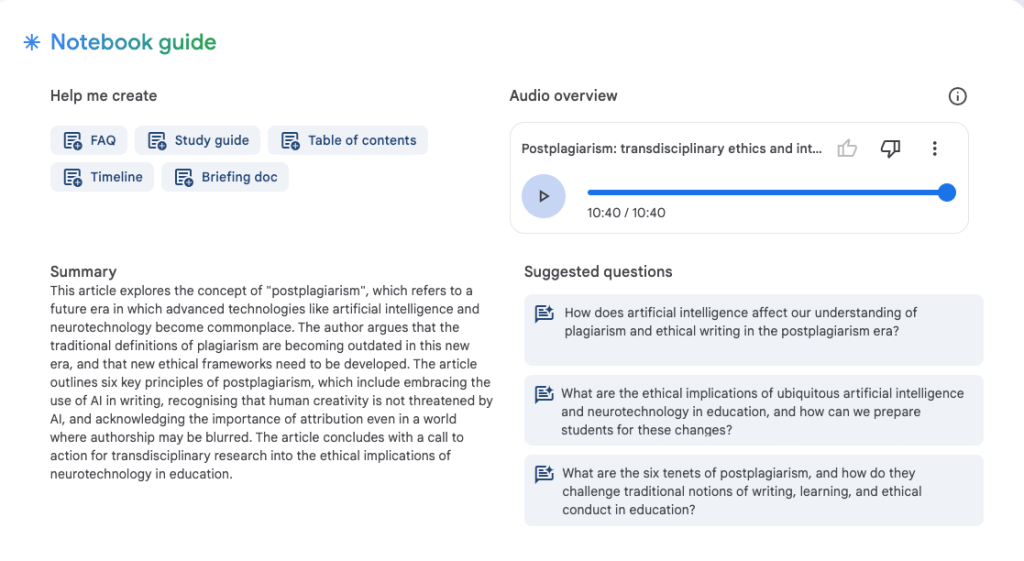Image resolution: width=1024 pixels, height=561 pixels.
Task: Give thumbs down to audio overview
Action: (890, 149)
